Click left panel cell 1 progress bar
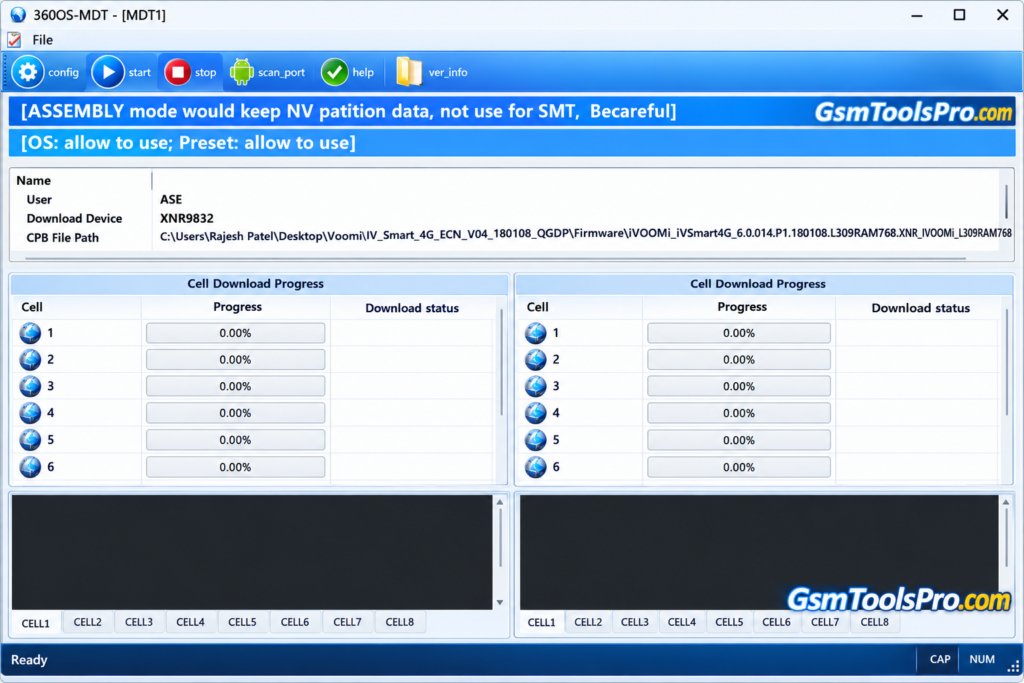Image resolution: width=1024 pixels, height=683 pixels. [x=236, y=333]
